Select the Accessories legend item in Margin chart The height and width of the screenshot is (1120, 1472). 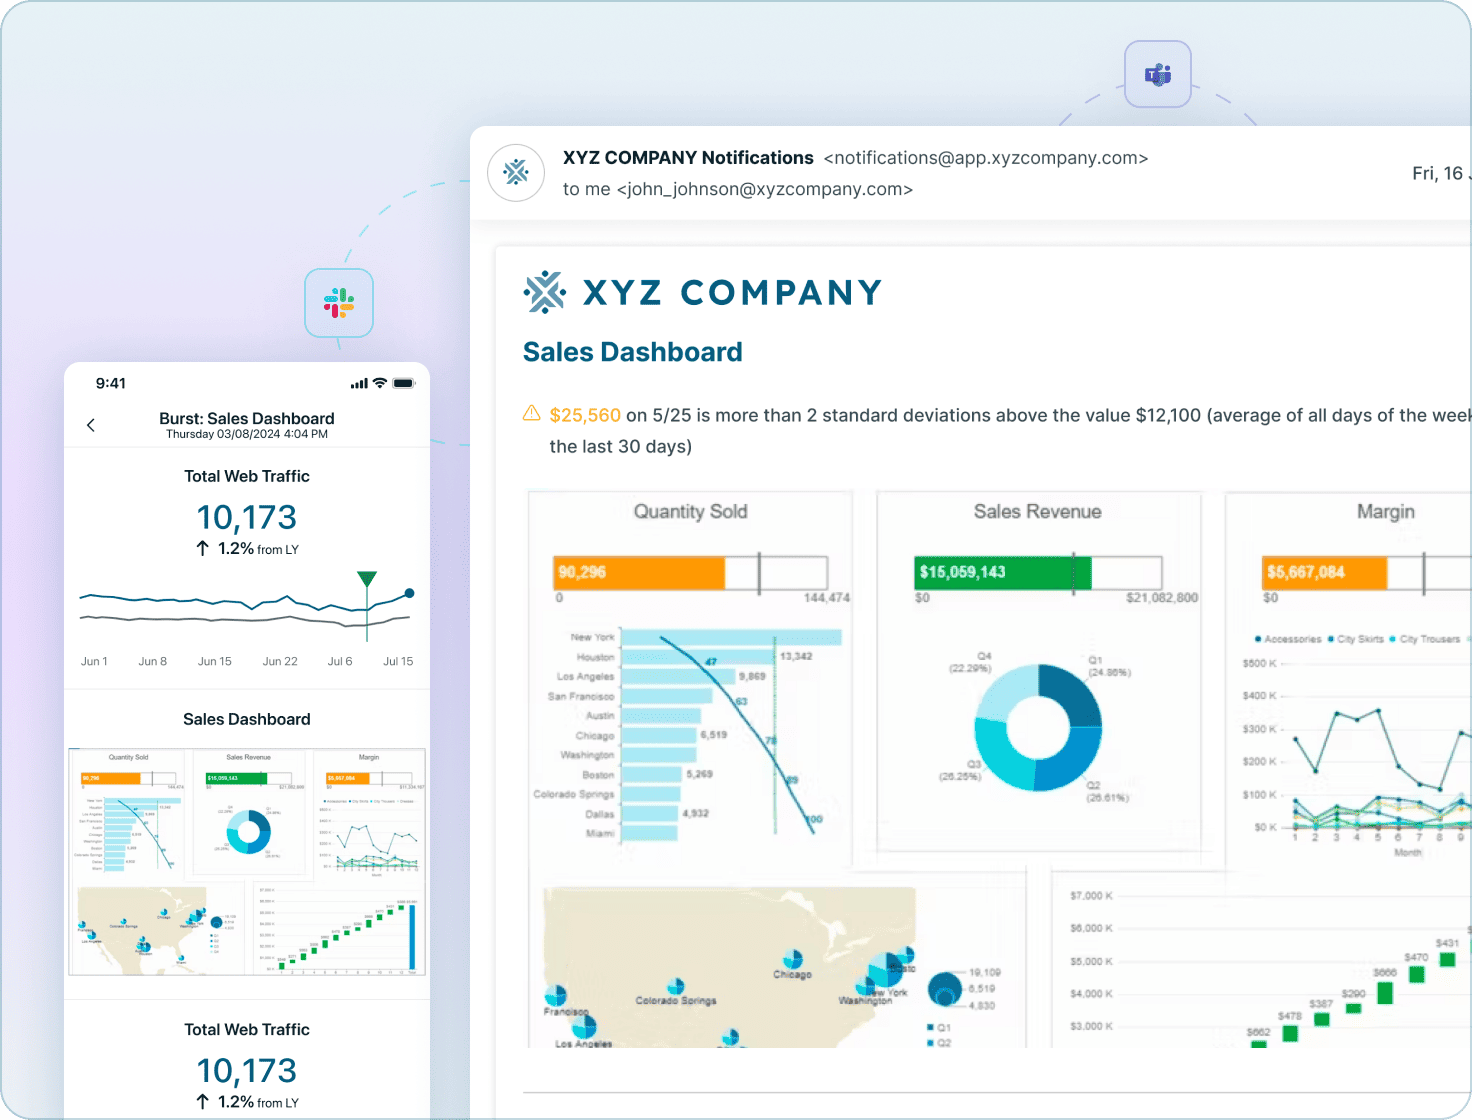pyautogui.click(x=1288, y=639)
